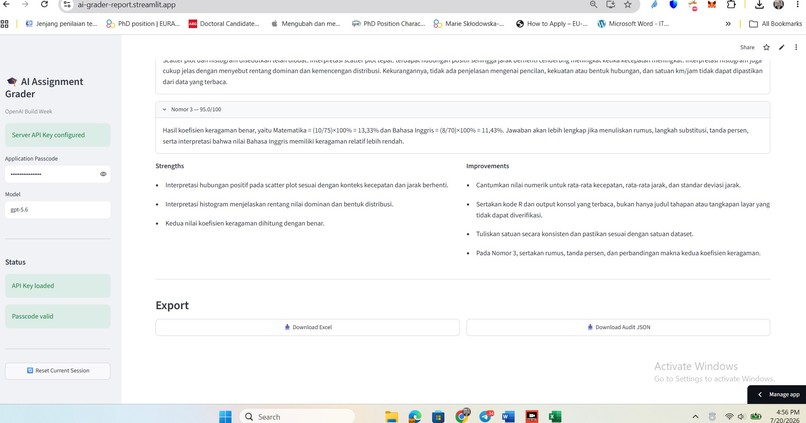Favorite the Streamlit app with star
This screenshot has height=423, width=806.
click(x=766, y=47)
